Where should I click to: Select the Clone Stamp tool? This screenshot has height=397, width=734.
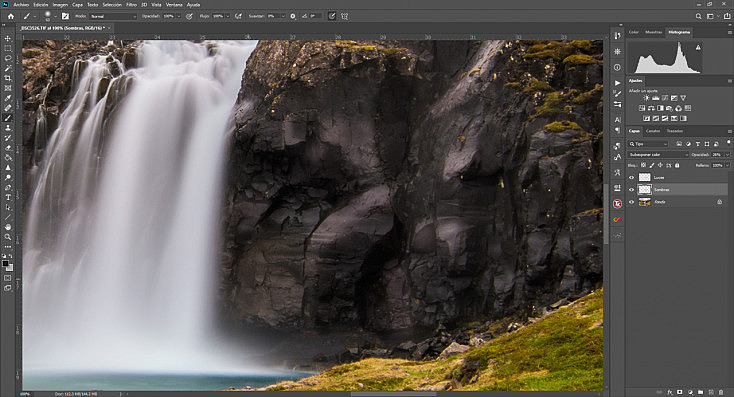(x=8, y=128)
